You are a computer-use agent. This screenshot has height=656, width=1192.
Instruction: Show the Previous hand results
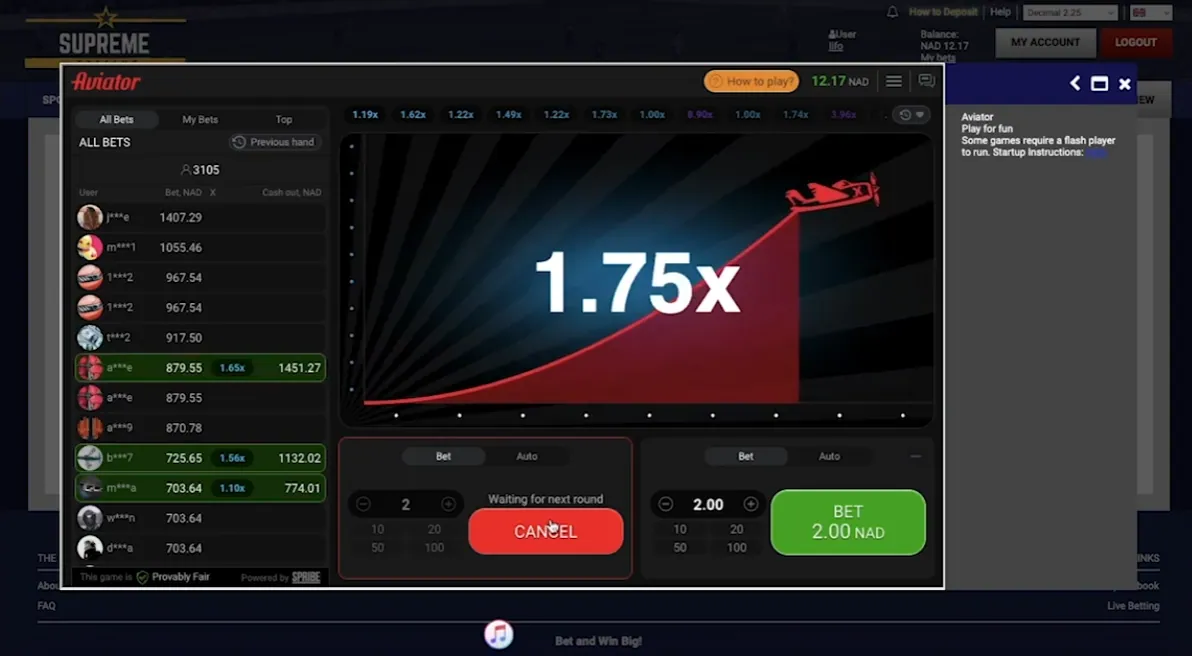275,142
